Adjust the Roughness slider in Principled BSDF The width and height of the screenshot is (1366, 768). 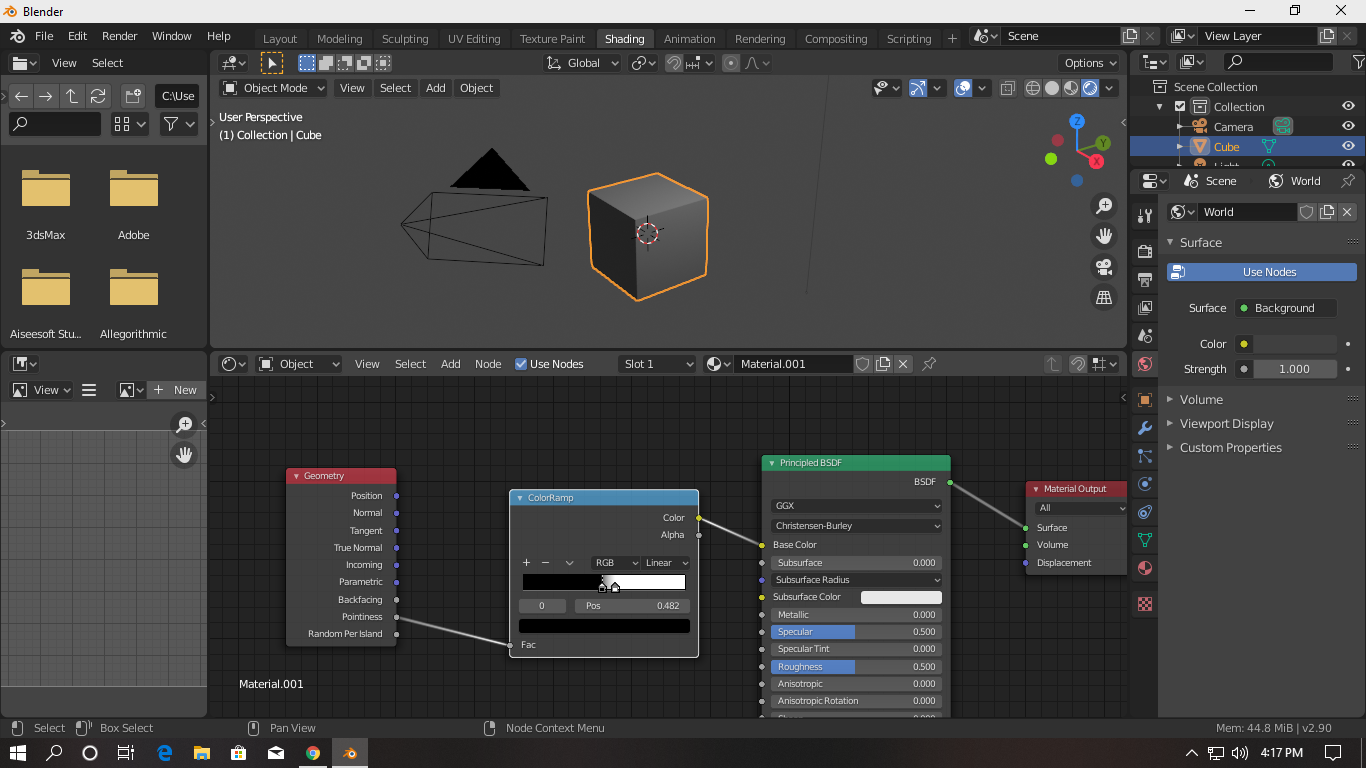pos(856,667)
